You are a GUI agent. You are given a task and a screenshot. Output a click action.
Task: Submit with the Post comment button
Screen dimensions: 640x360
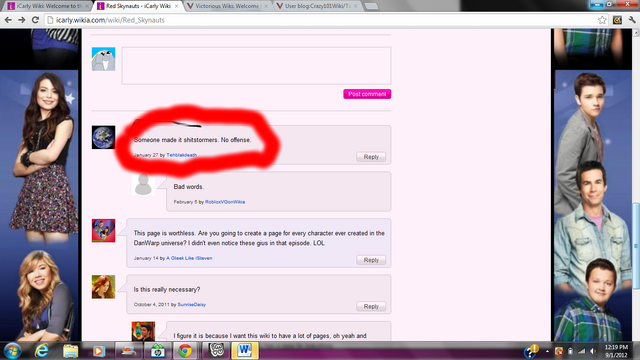367,94
